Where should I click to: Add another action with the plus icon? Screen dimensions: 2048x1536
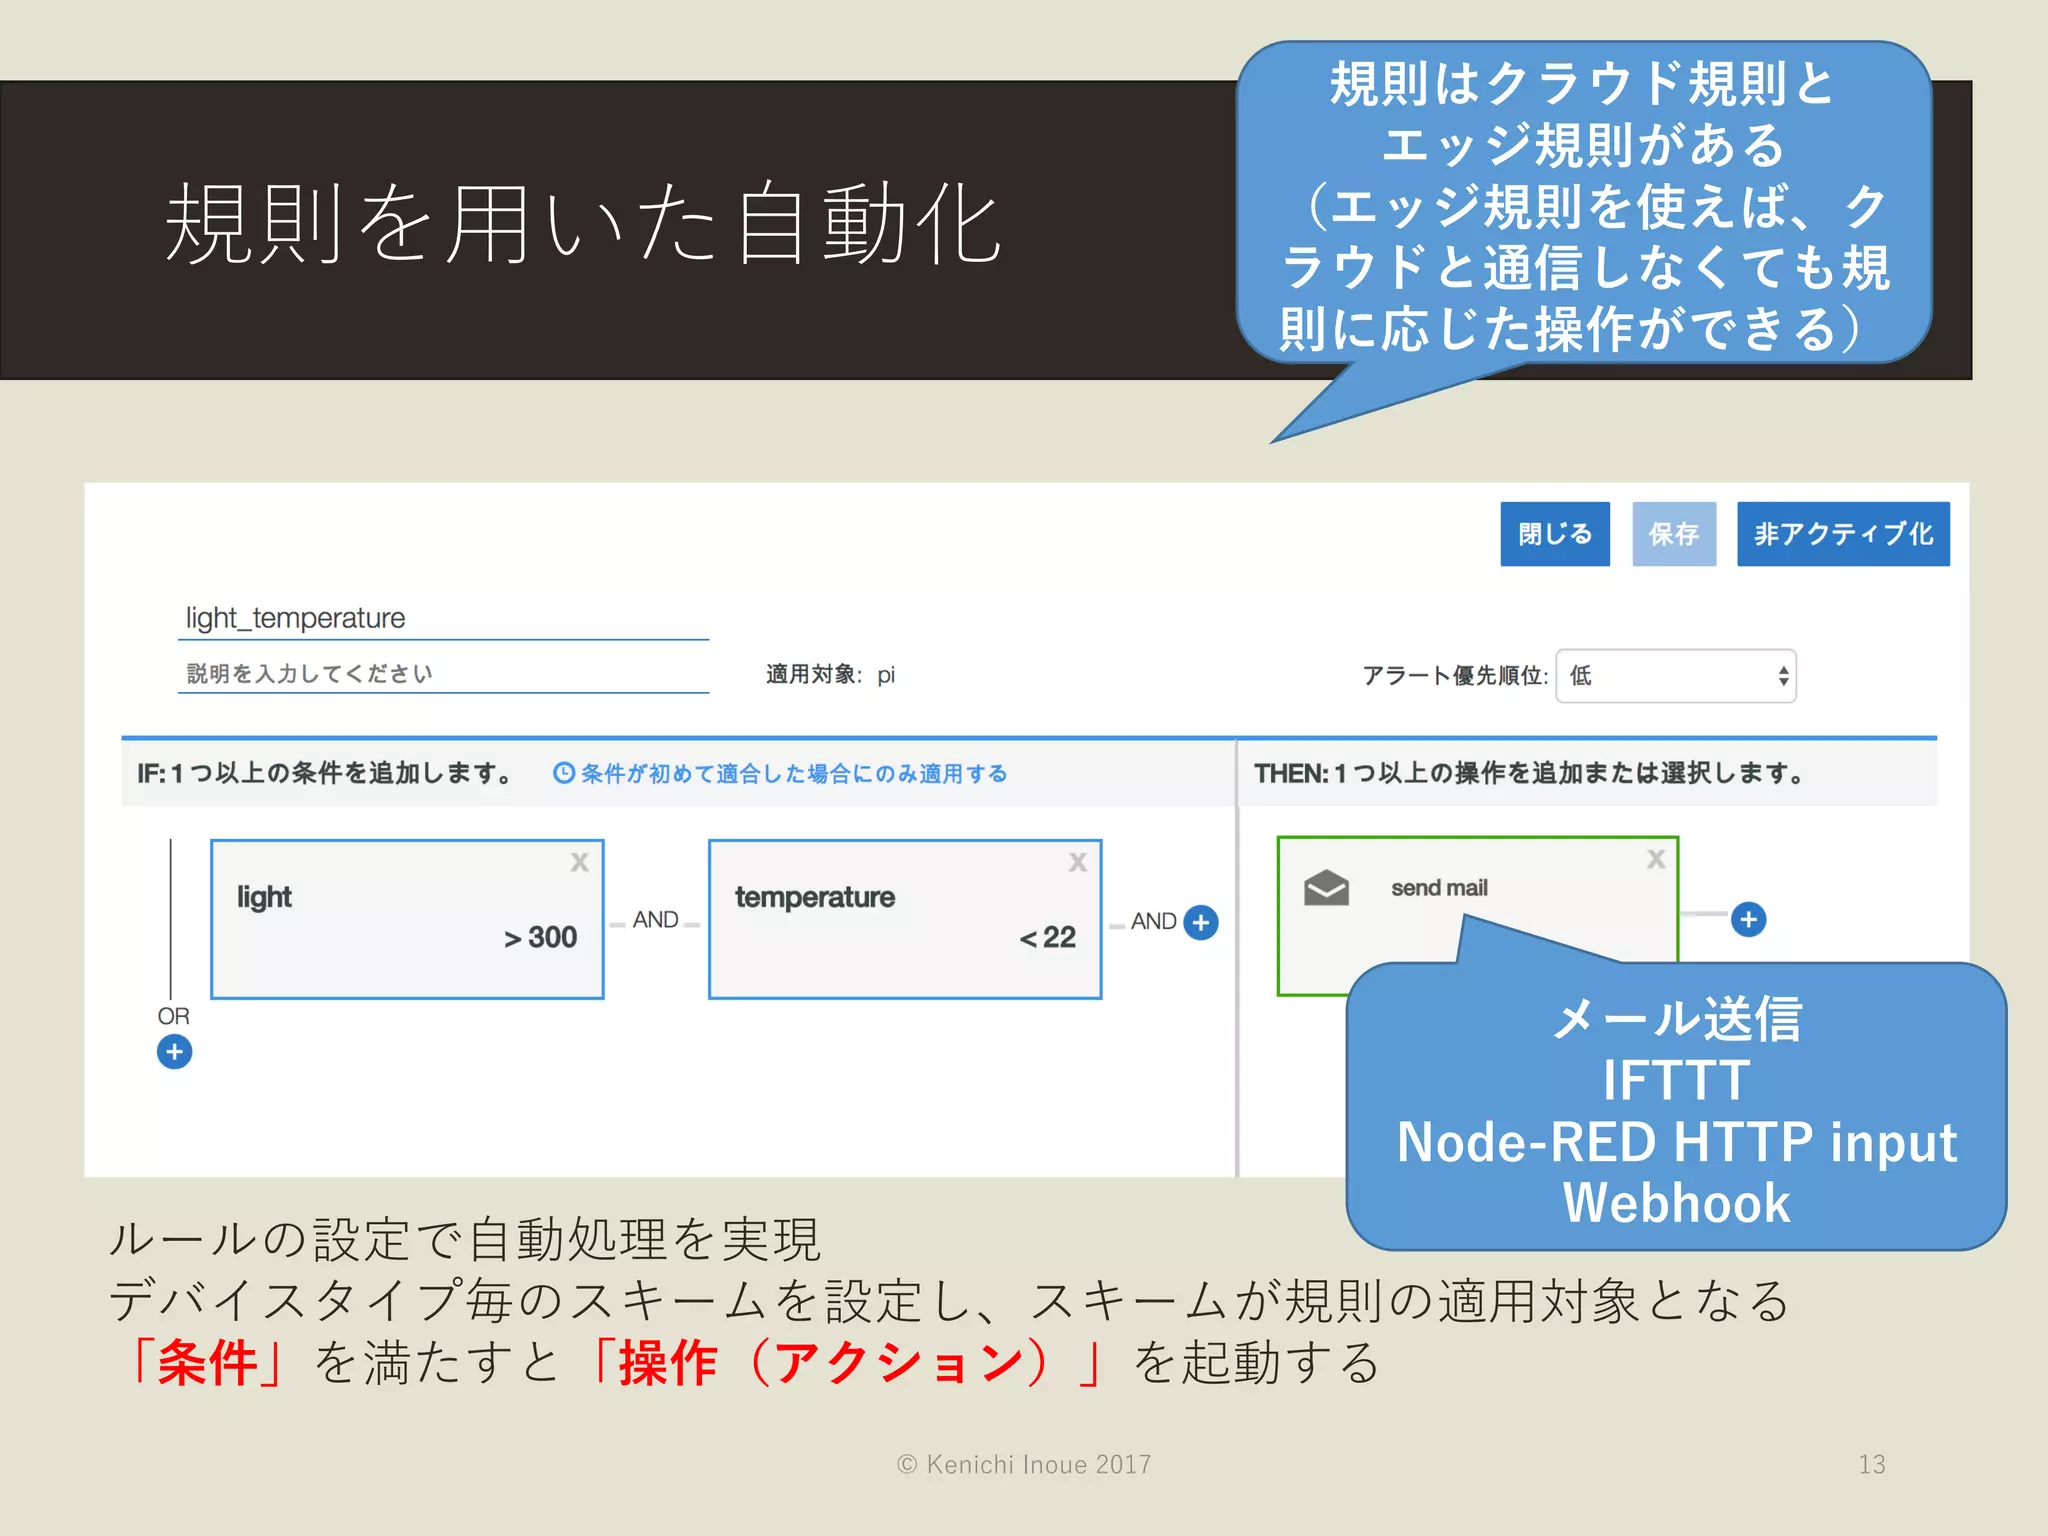pos(1748,919)
